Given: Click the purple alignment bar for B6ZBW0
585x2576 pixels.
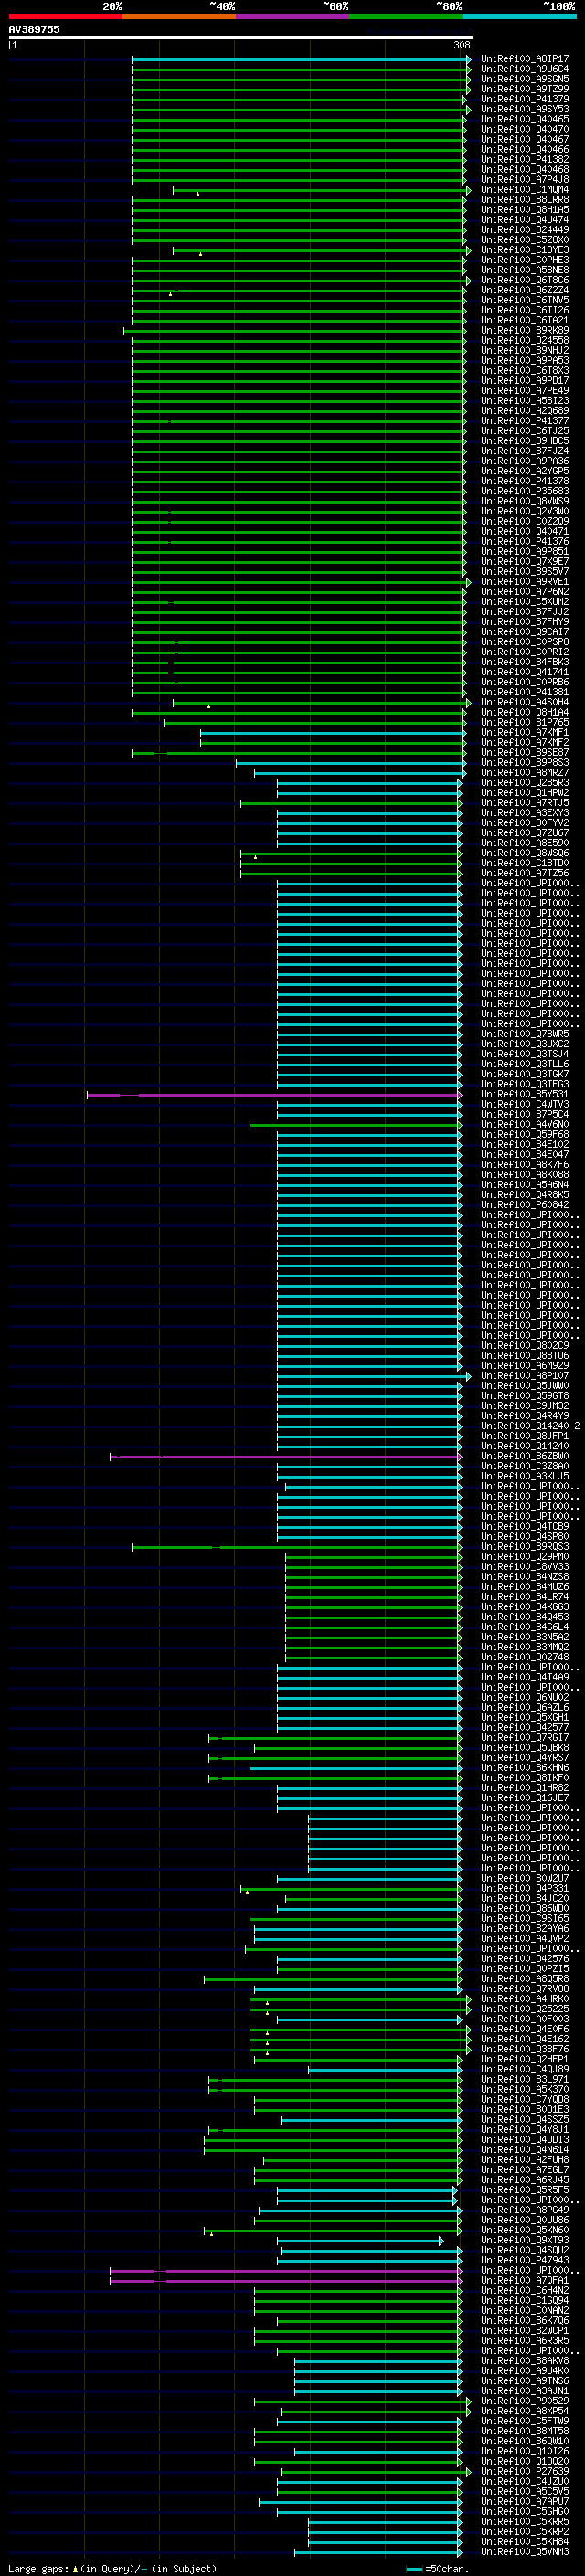Looking at the screenshot, I should tap(286, 1457).
